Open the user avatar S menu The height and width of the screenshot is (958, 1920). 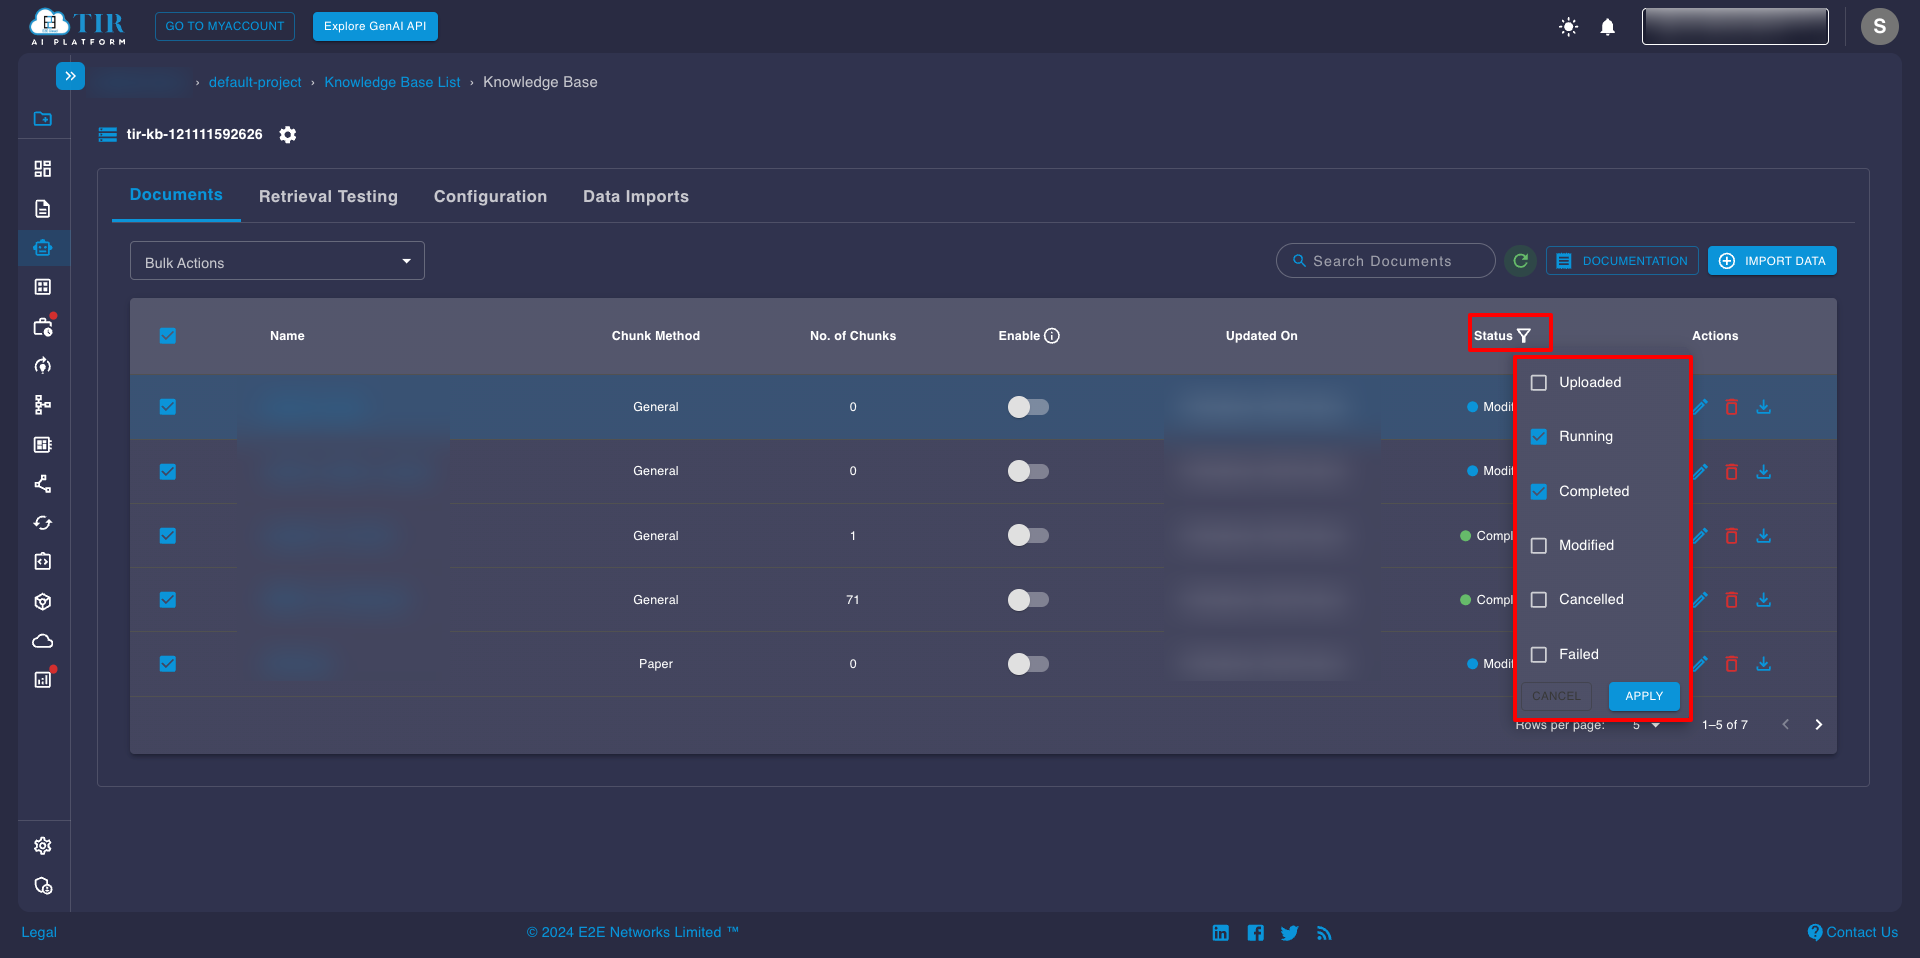[1879, 26]
